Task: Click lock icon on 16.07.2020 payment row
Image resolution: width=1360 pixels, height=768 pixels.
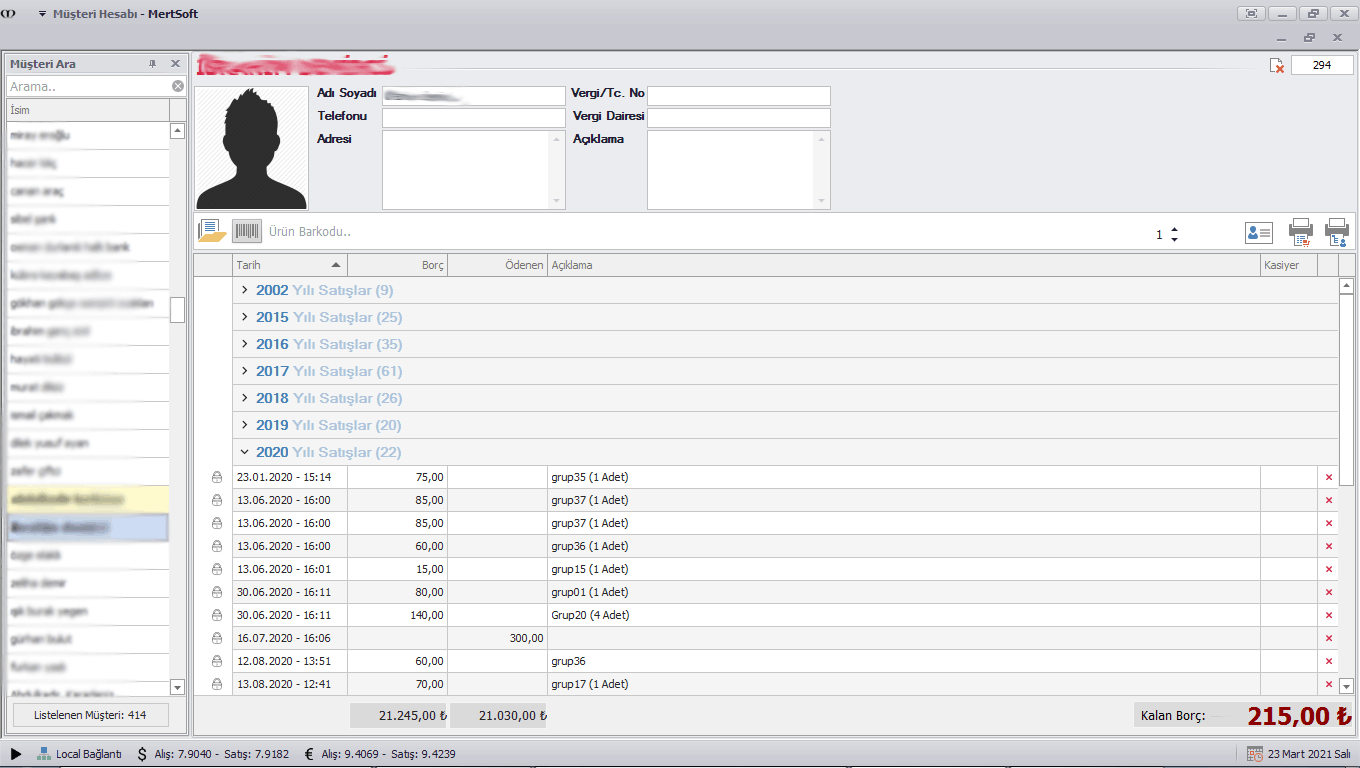Action: coord(217,639)
